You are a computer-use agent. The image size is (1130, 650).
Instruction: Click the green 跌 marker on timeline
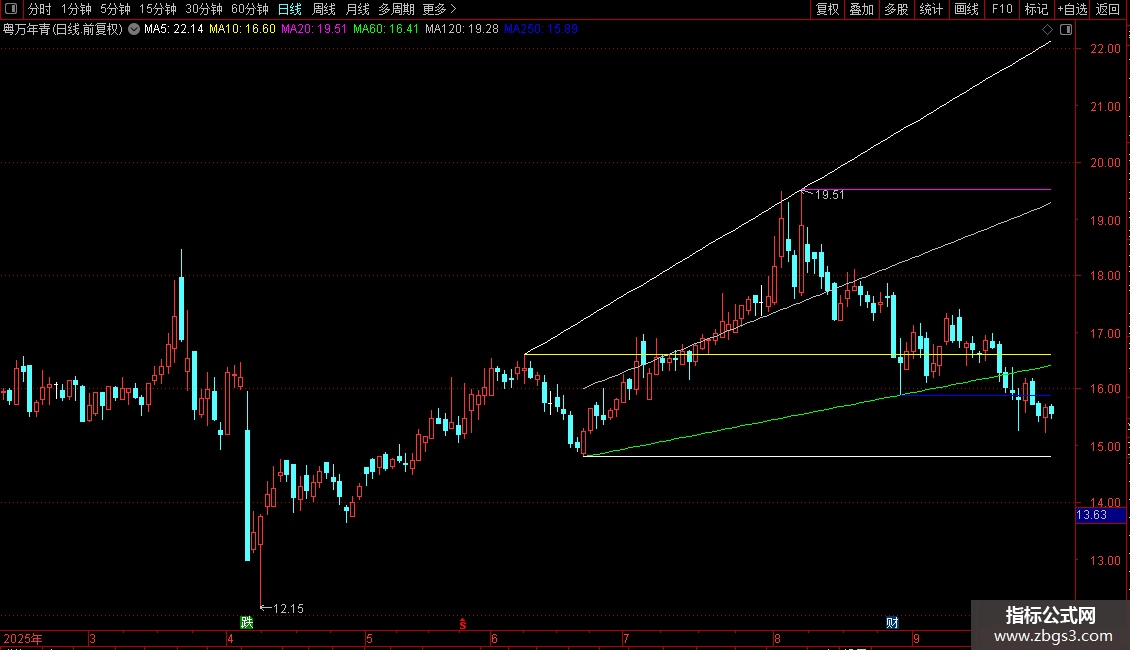247,623
